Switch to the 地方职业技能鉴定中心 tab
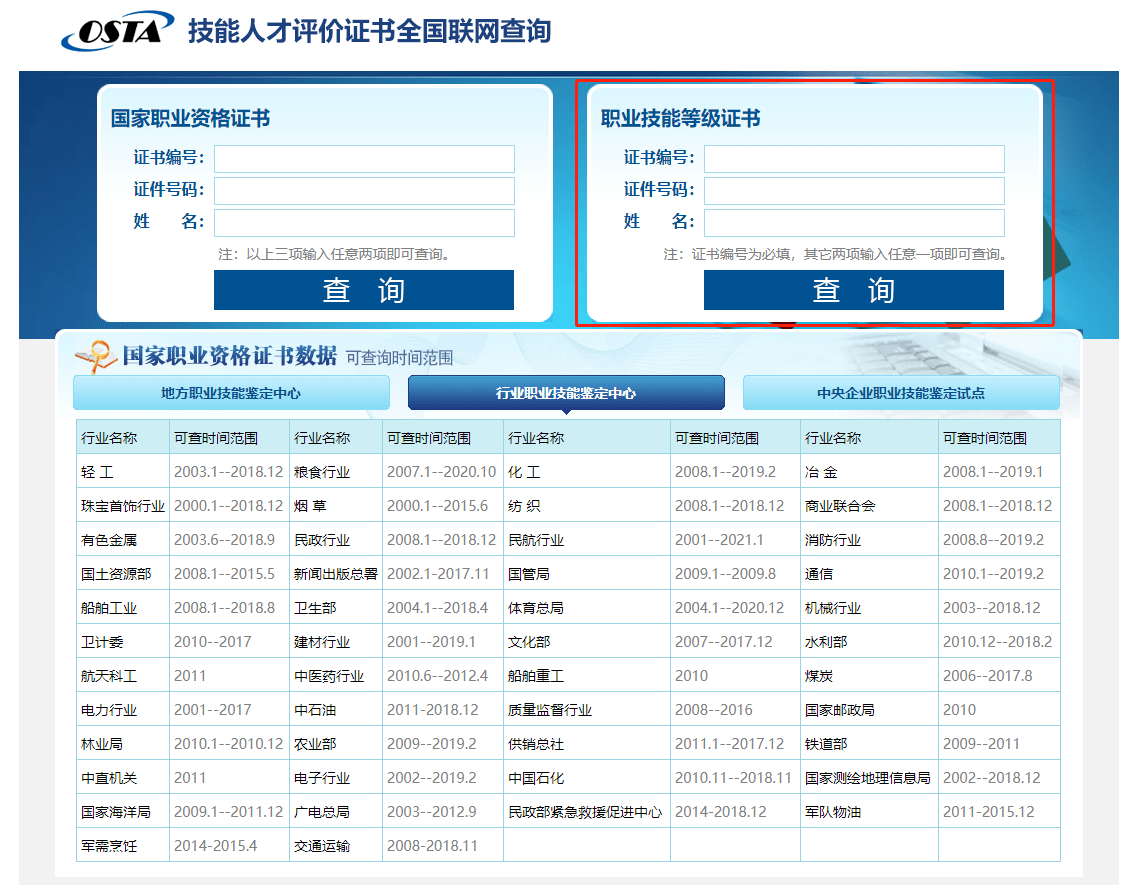The width and height of the screenshot is (1145, 885). (x=230, y=392)
